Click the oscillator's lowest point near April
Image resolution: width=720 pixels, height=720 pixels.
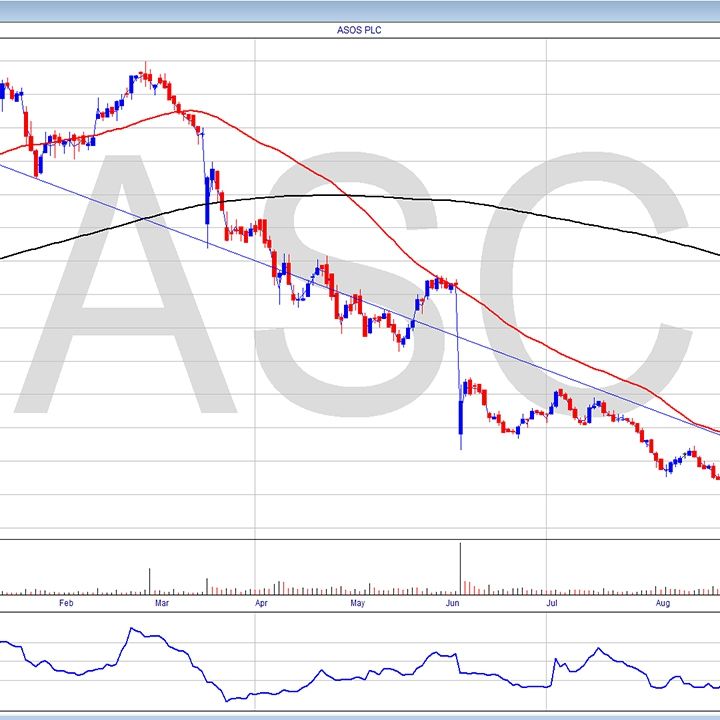[229, 699]
